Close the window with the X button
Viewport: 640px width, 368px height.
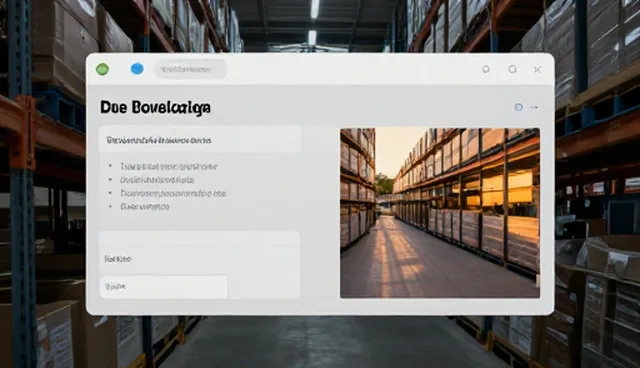538,70
